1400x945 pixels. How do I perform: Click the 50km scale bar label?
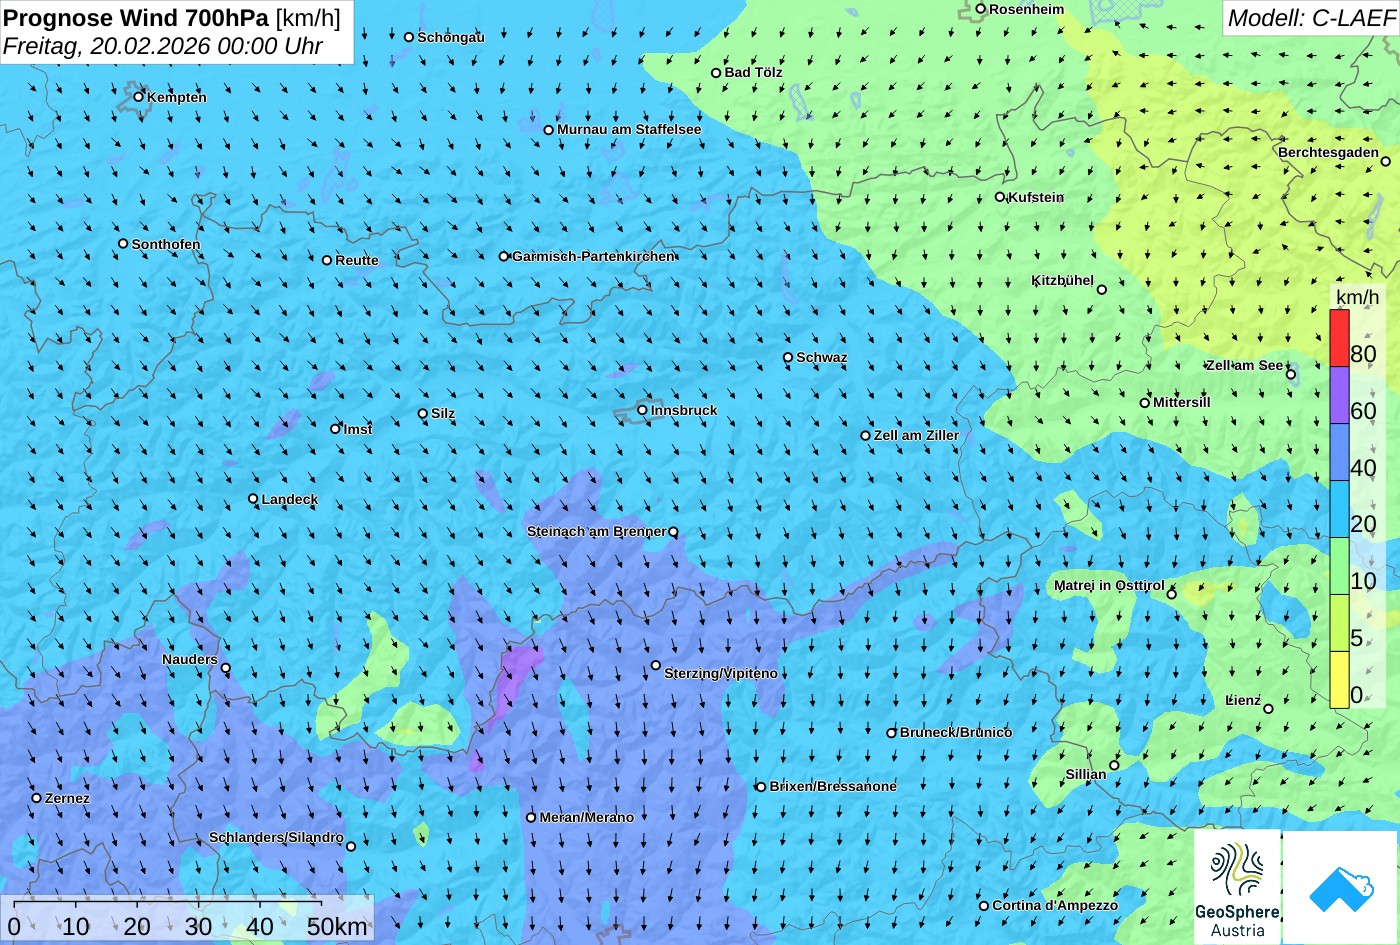337,926
